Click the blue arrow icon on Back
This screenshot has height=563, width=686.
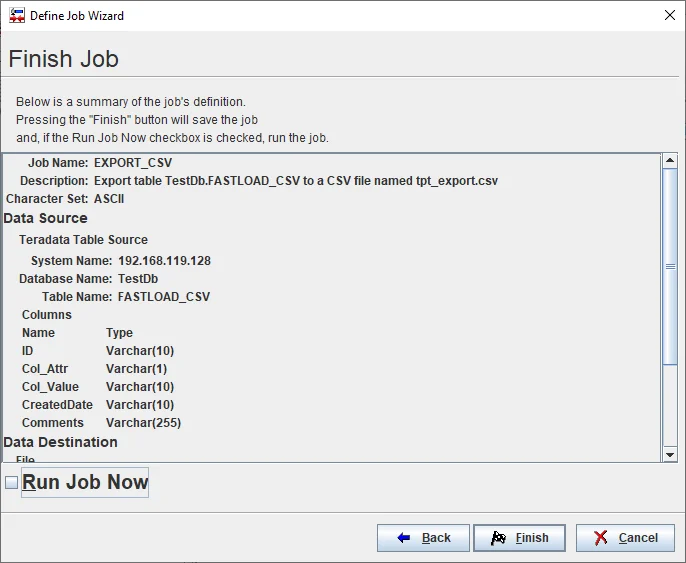click(x=404, y=538)
